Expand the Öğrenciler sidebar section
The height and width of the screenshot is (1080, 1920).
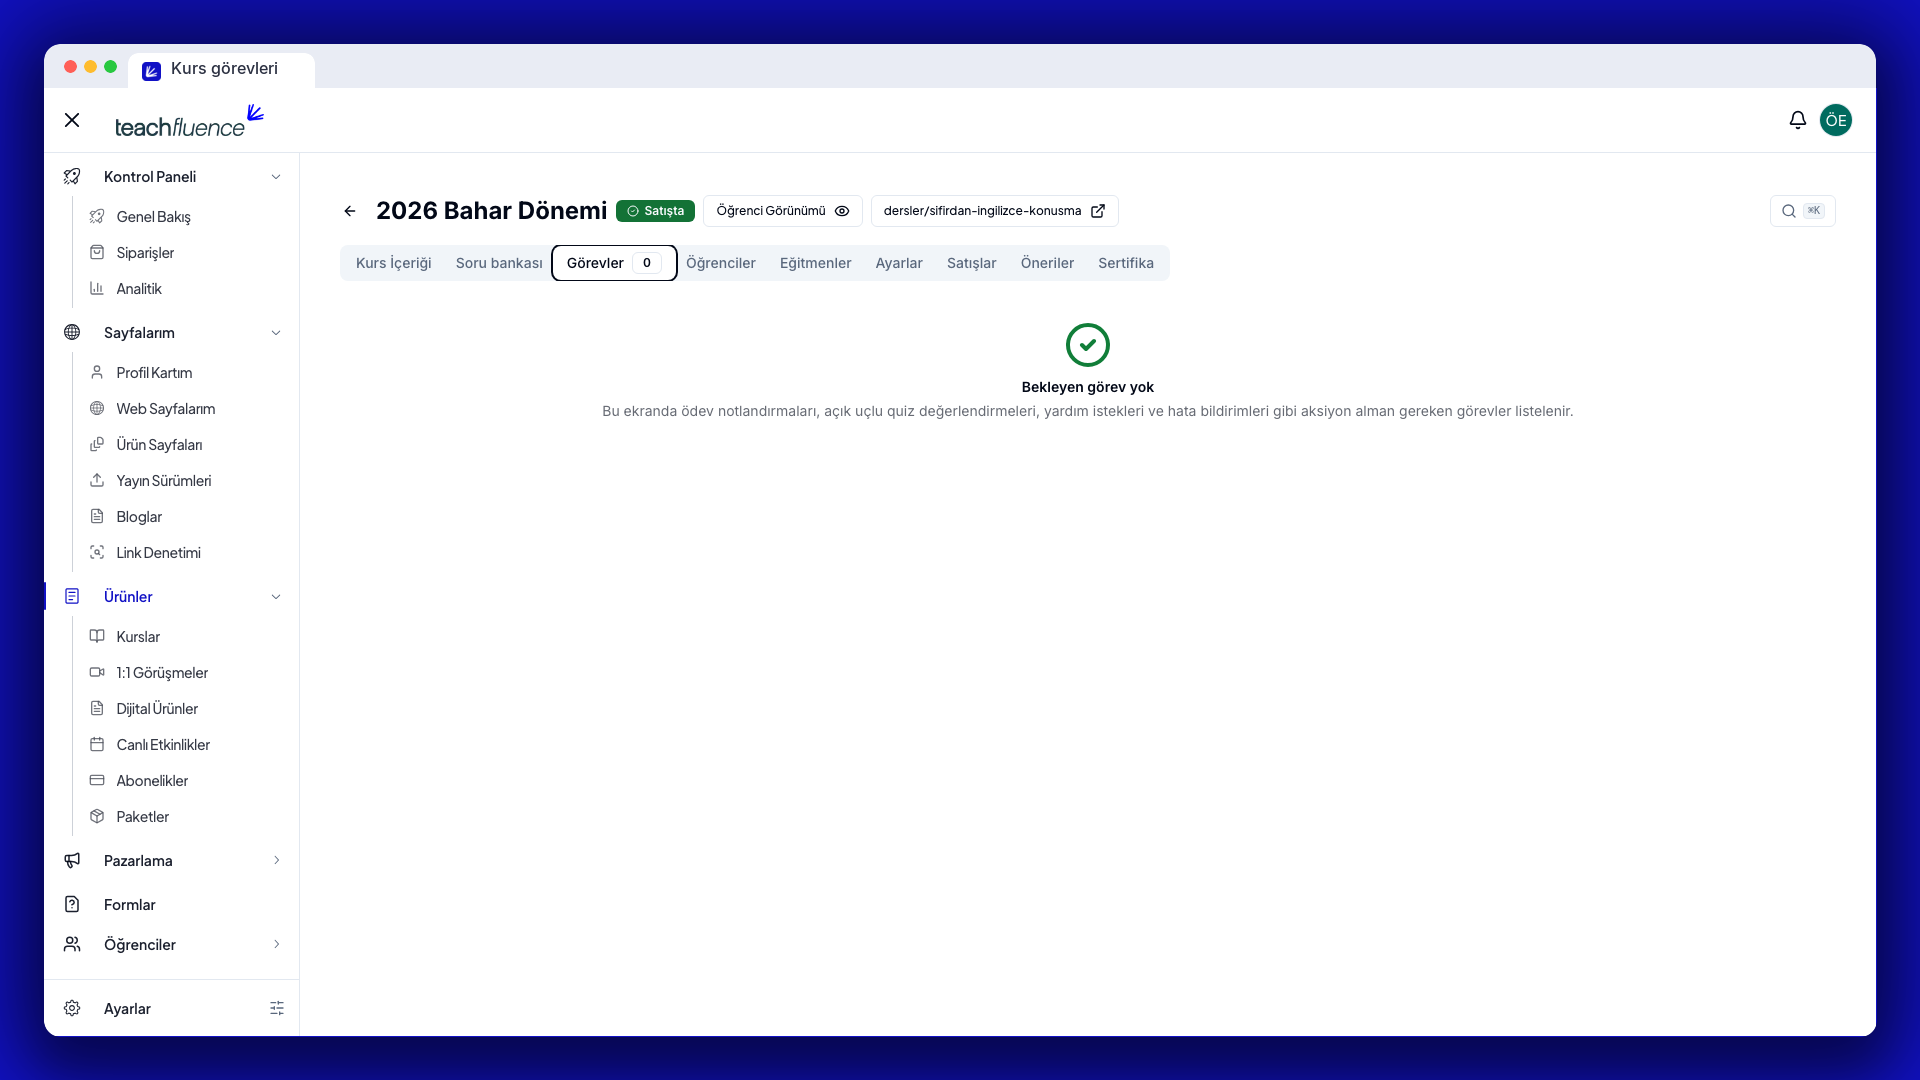click(172, 944)
